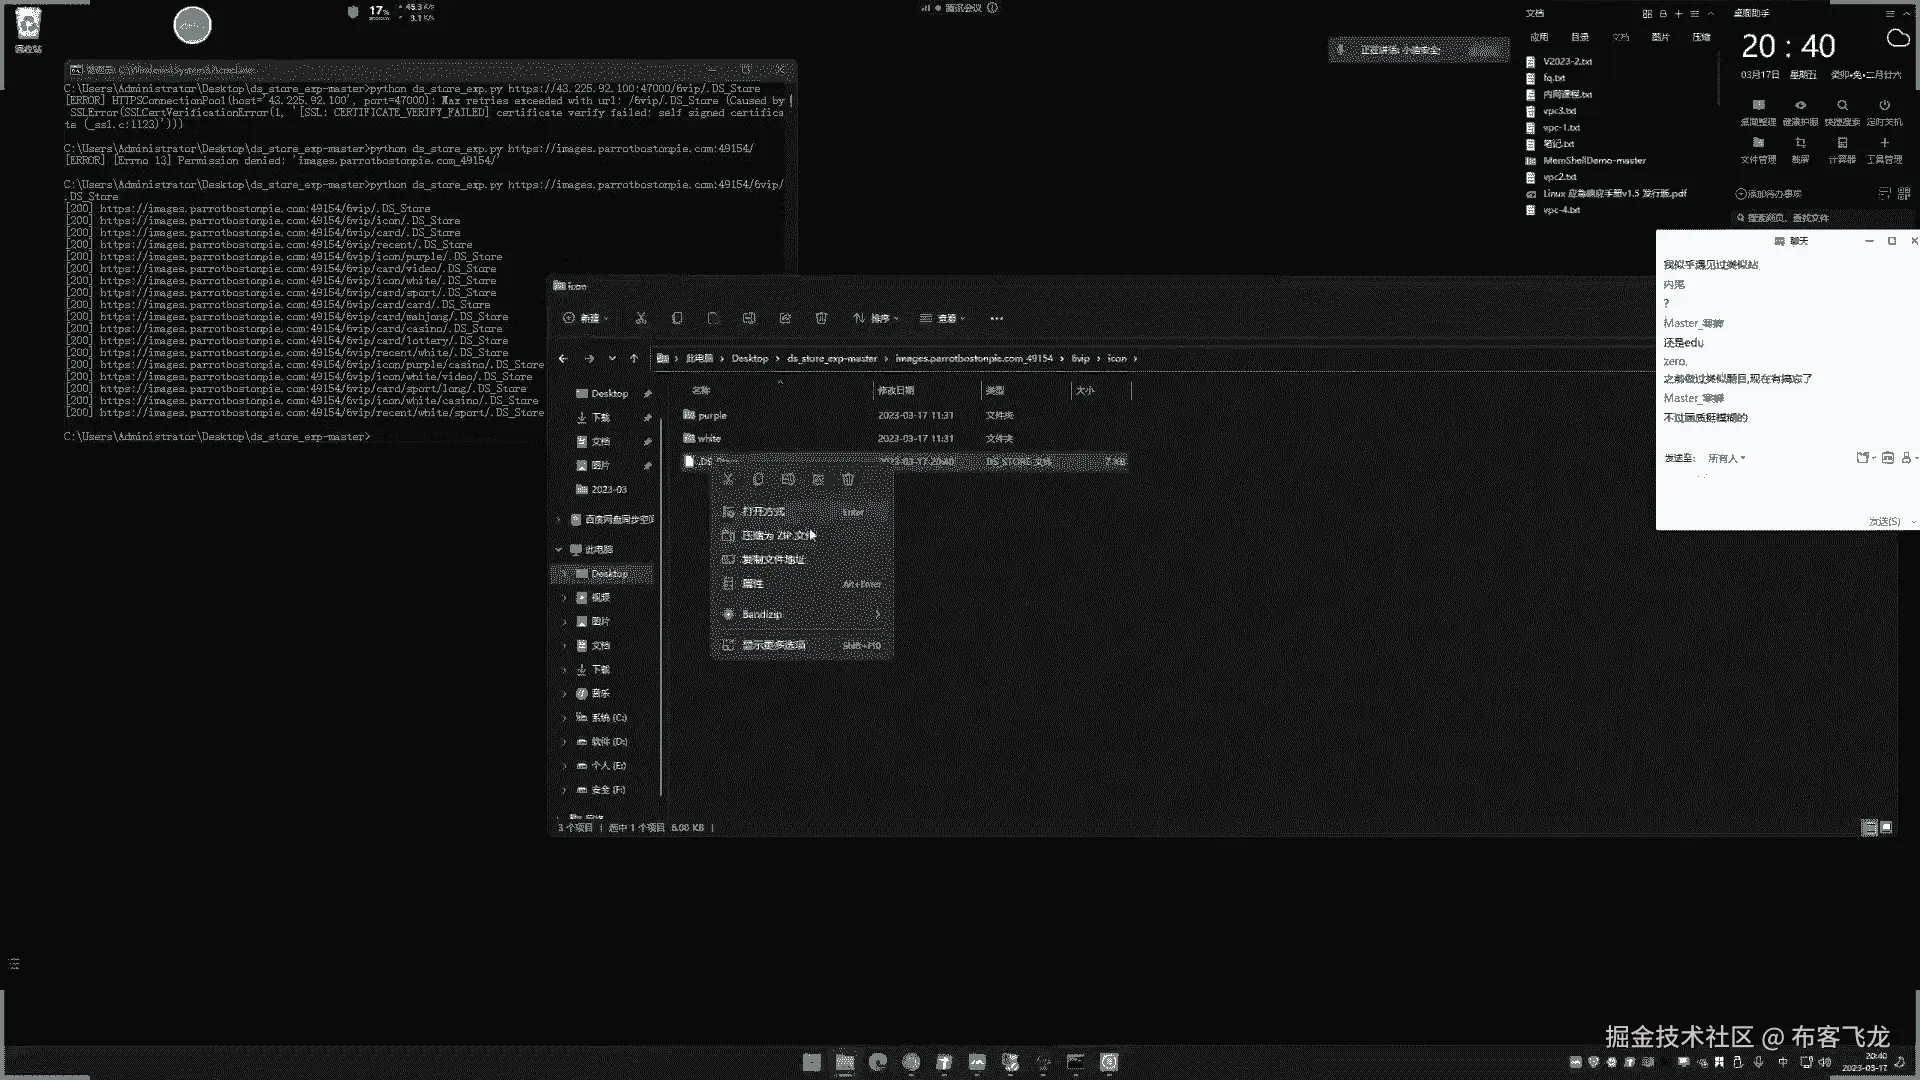Click the timed shutdown power icon
Viewport: 1920px width, 1080px height.
pyautogui.click(x=1884, y=106)
